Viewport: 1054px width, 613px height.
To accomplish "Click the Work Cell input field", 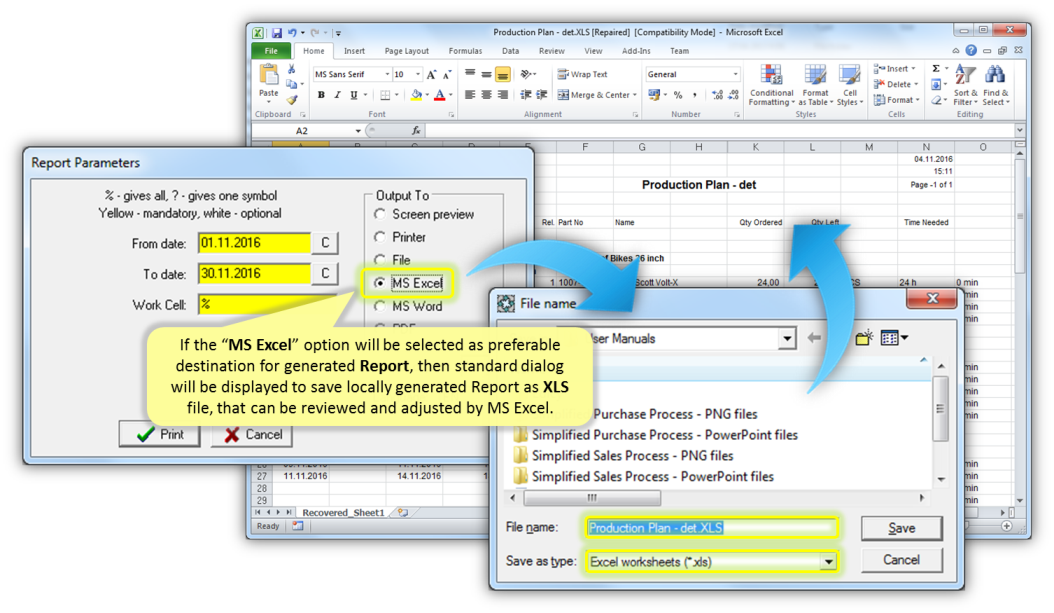I will point(268,304).
